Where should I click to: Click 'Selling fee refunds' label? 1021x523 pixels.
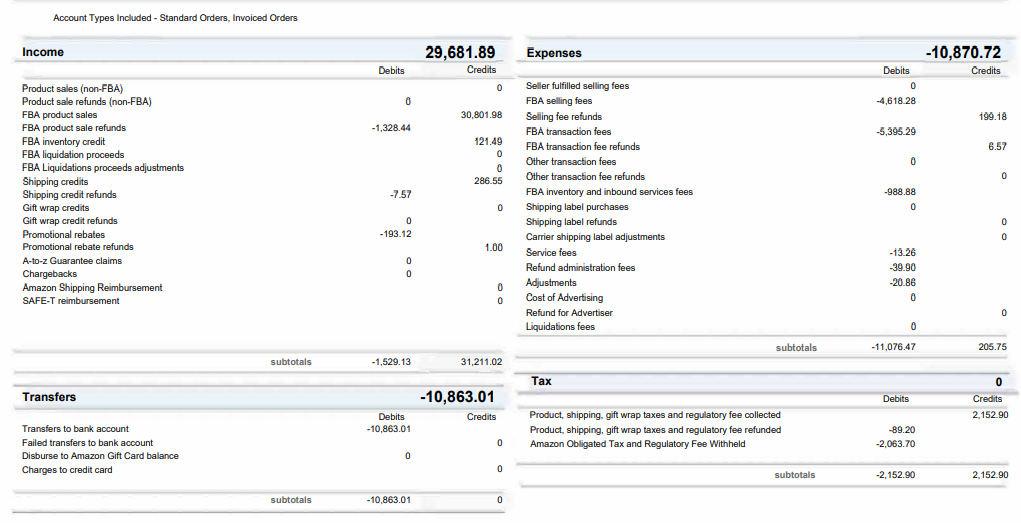tap(564, 117)
